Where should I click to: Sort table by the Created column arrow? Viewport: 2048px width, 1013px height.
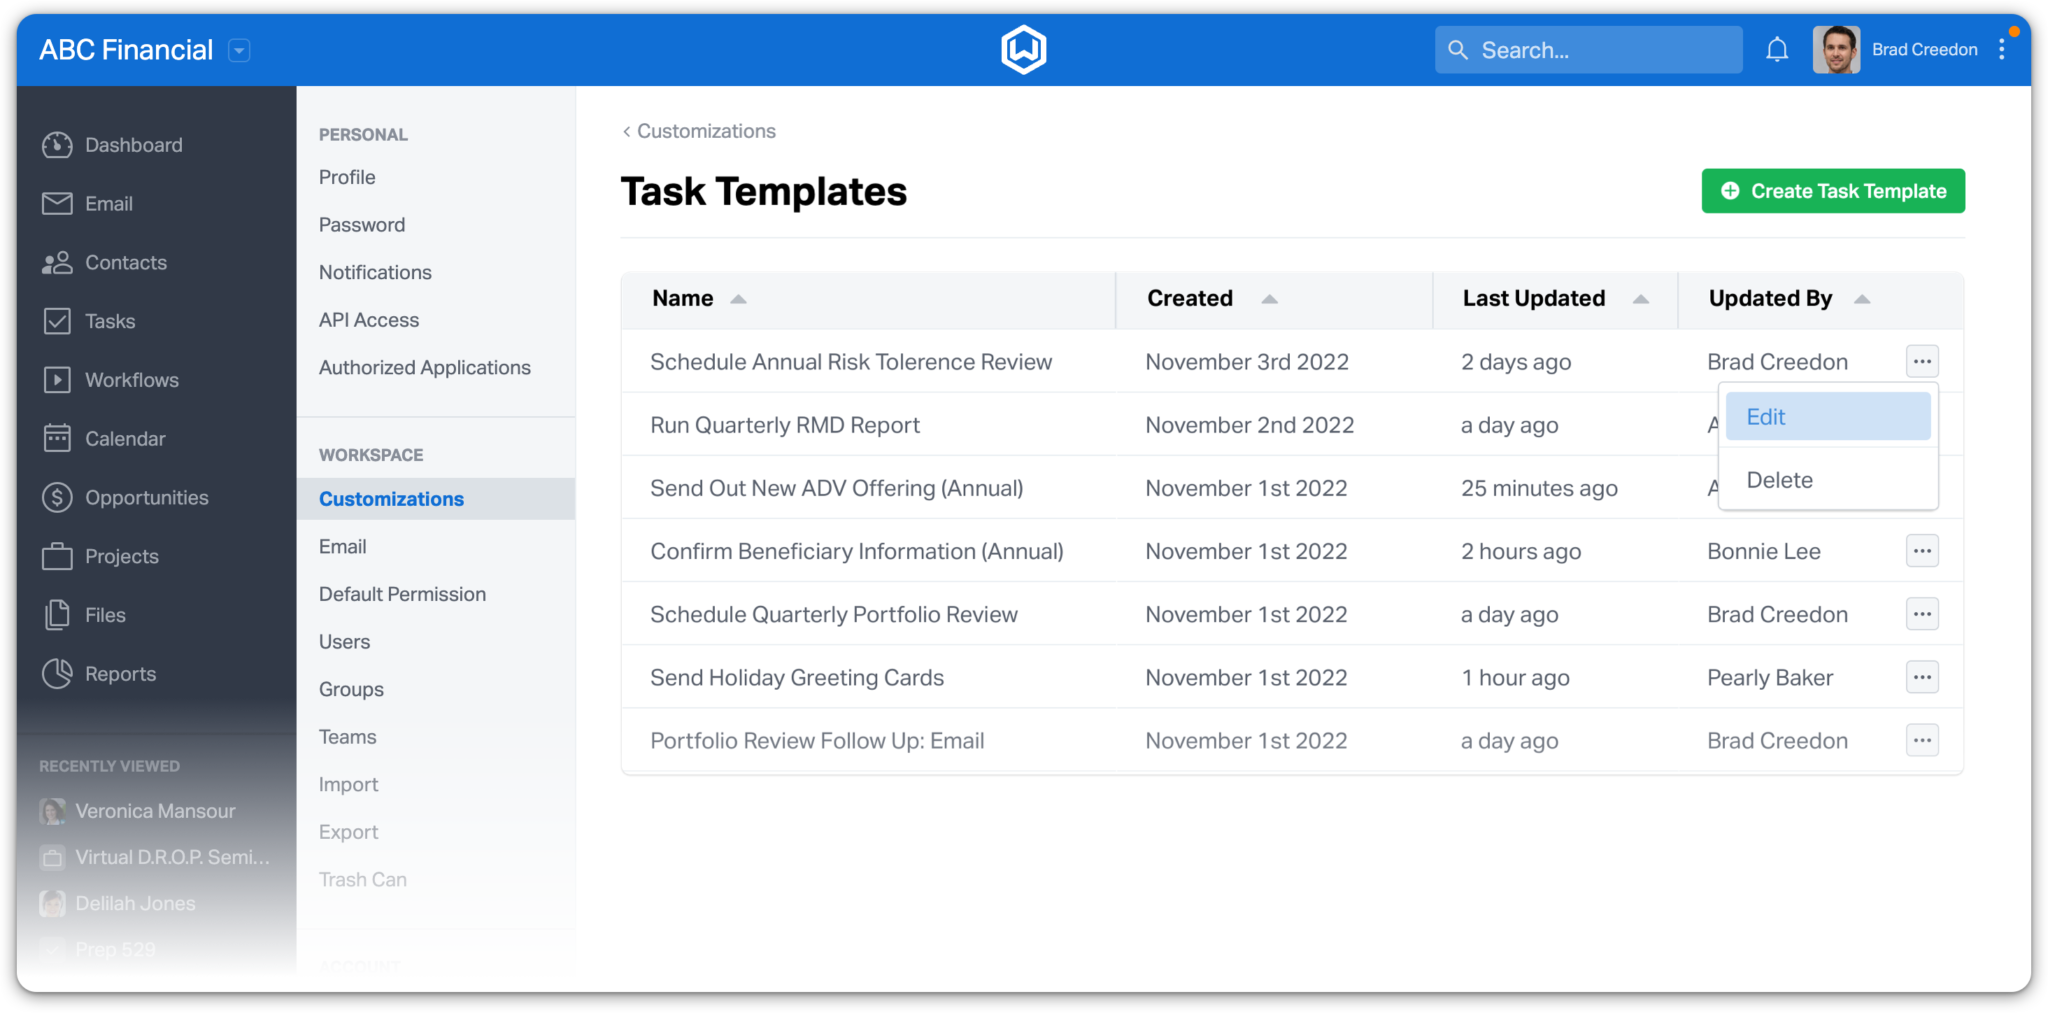(1270, 298)
